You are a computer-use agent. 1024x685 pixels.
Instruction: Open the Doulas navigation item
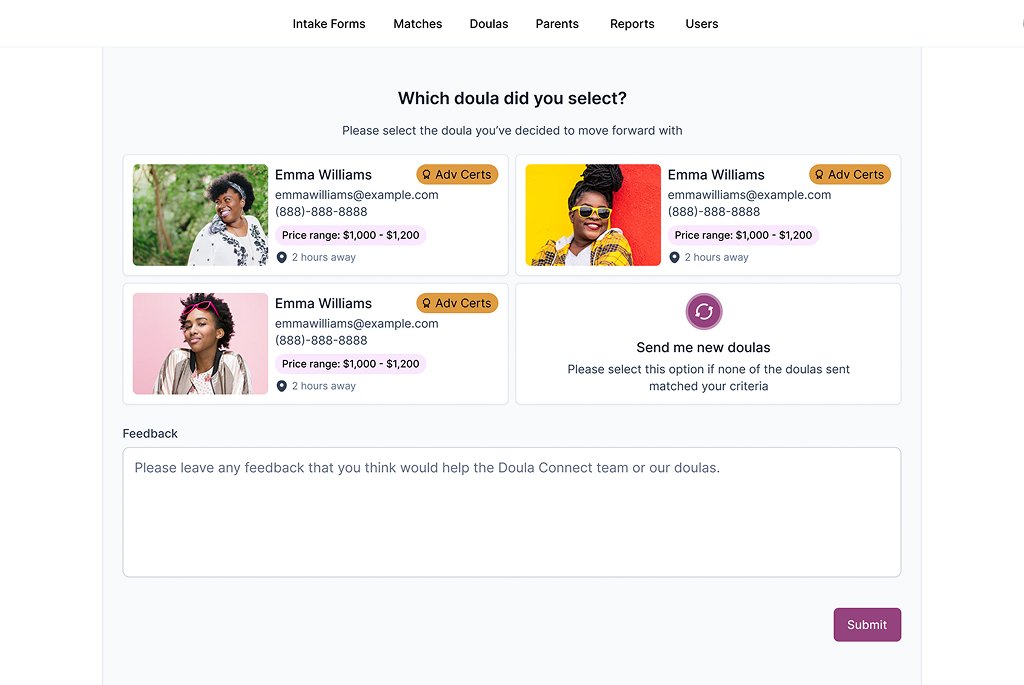tap(489, 24)
